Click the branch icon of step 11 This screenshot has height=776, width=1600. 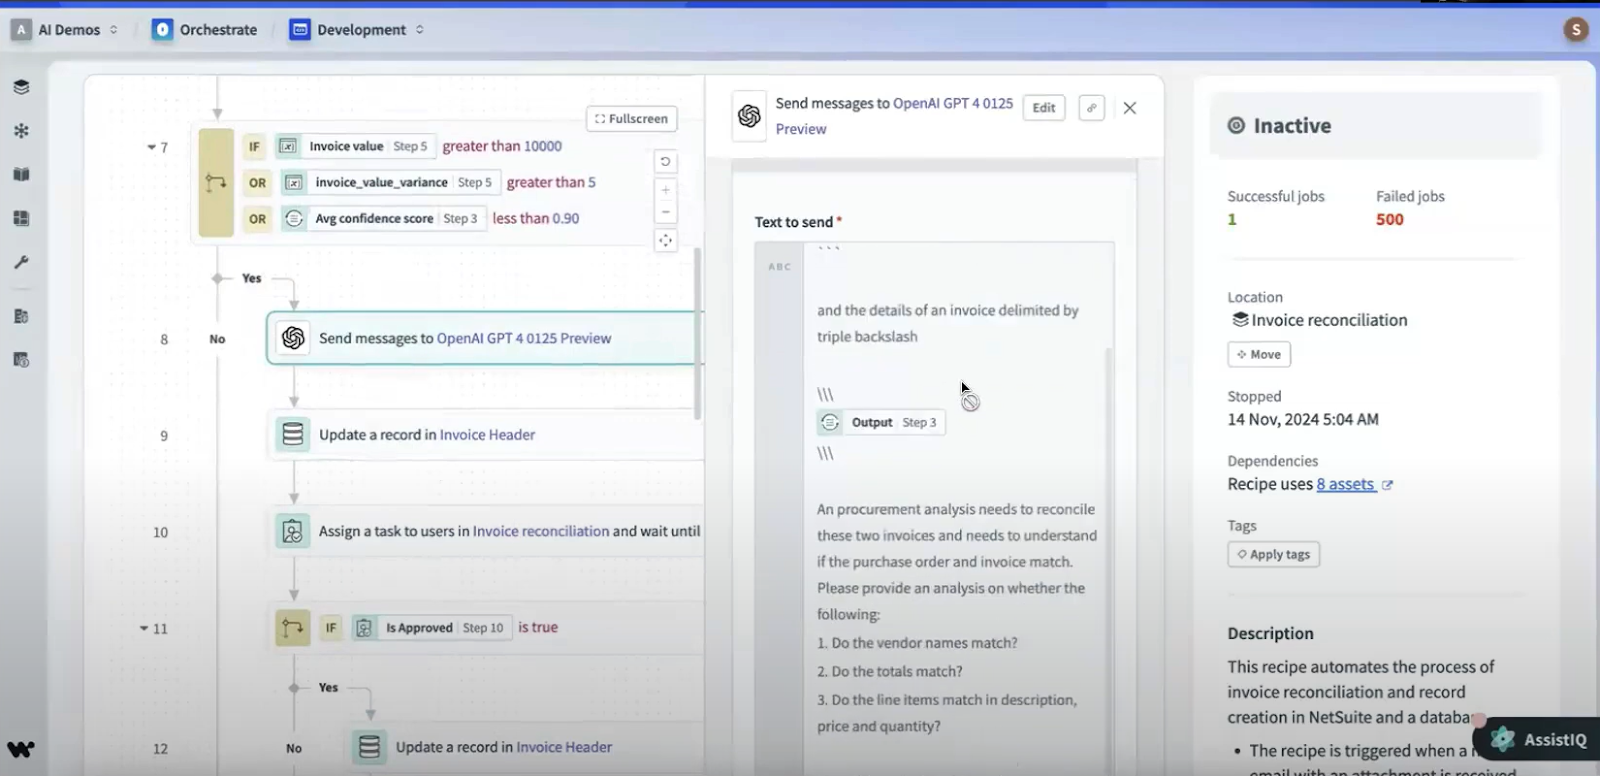(293, 628)
